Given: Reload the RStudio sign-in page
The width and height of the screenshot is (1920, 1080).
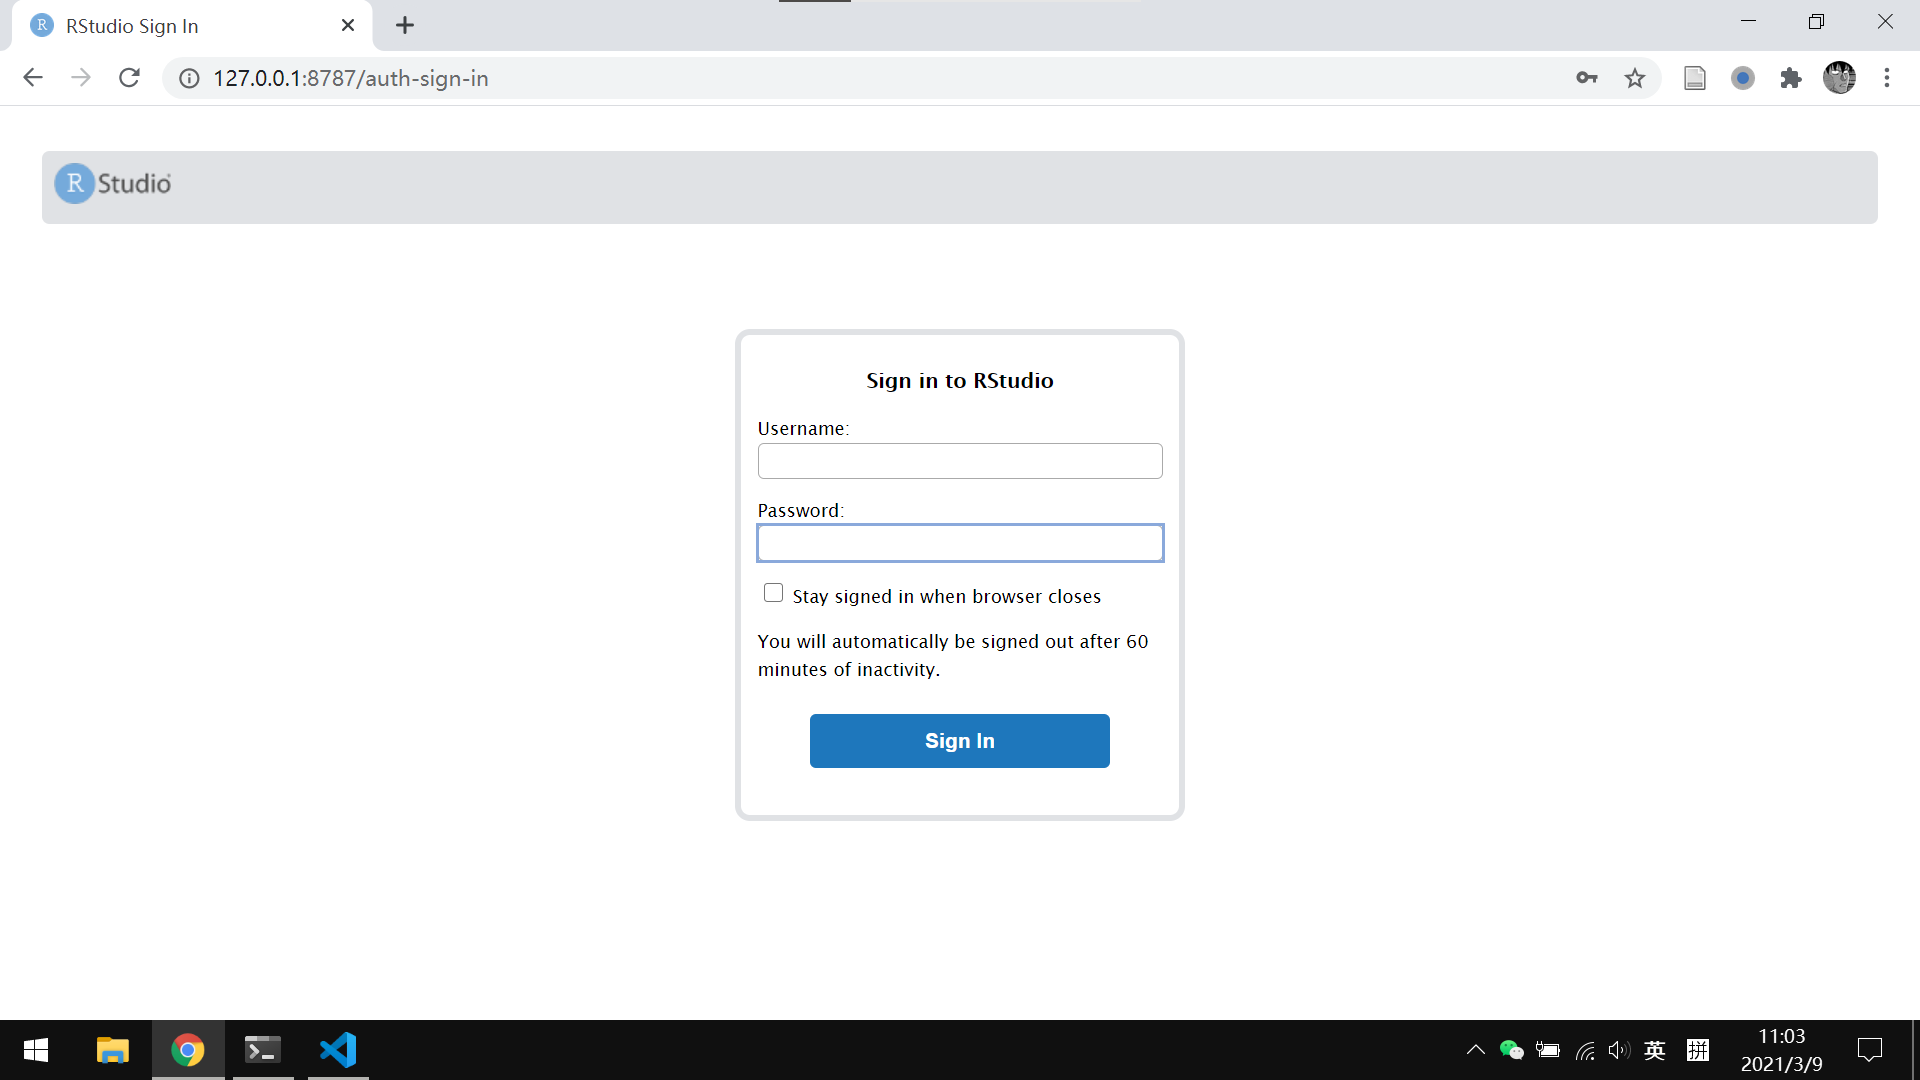Looking at the screenshot, I should click(x=129, y=78).
